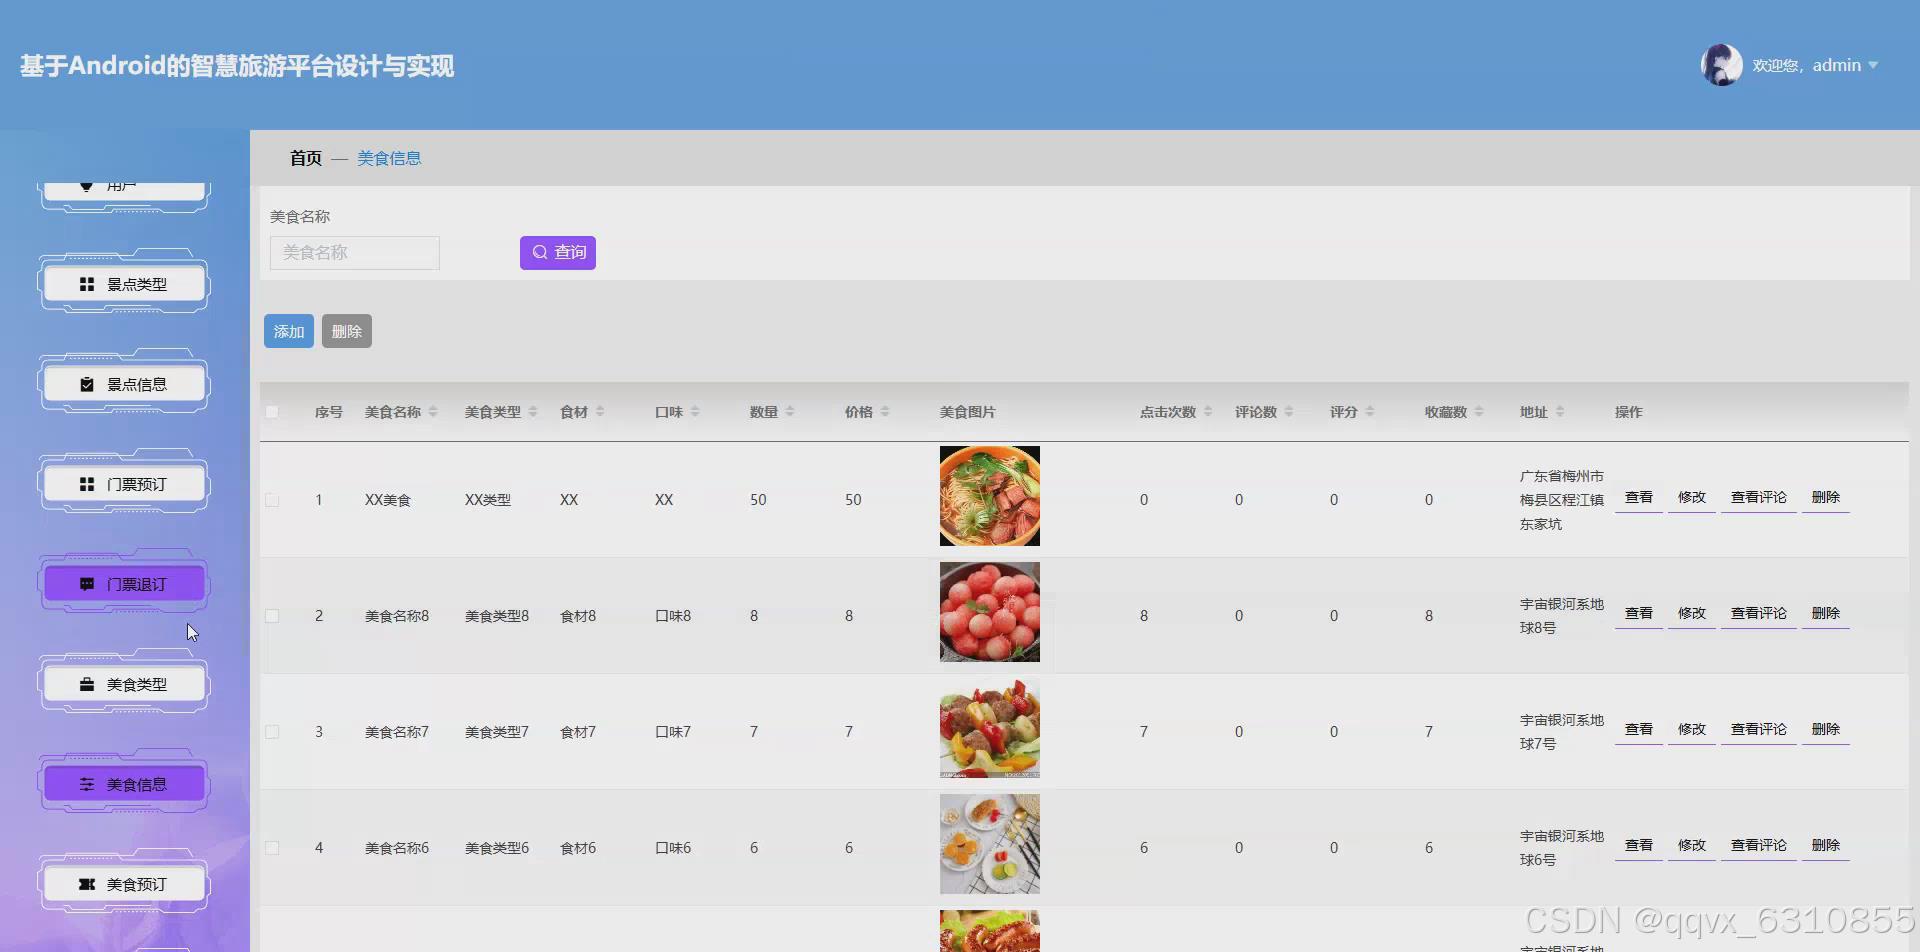Viewport: 1920px width, 952px height.
Task: Click 查看 for row 美食名称8
Action: click(x=1639, y=614)
